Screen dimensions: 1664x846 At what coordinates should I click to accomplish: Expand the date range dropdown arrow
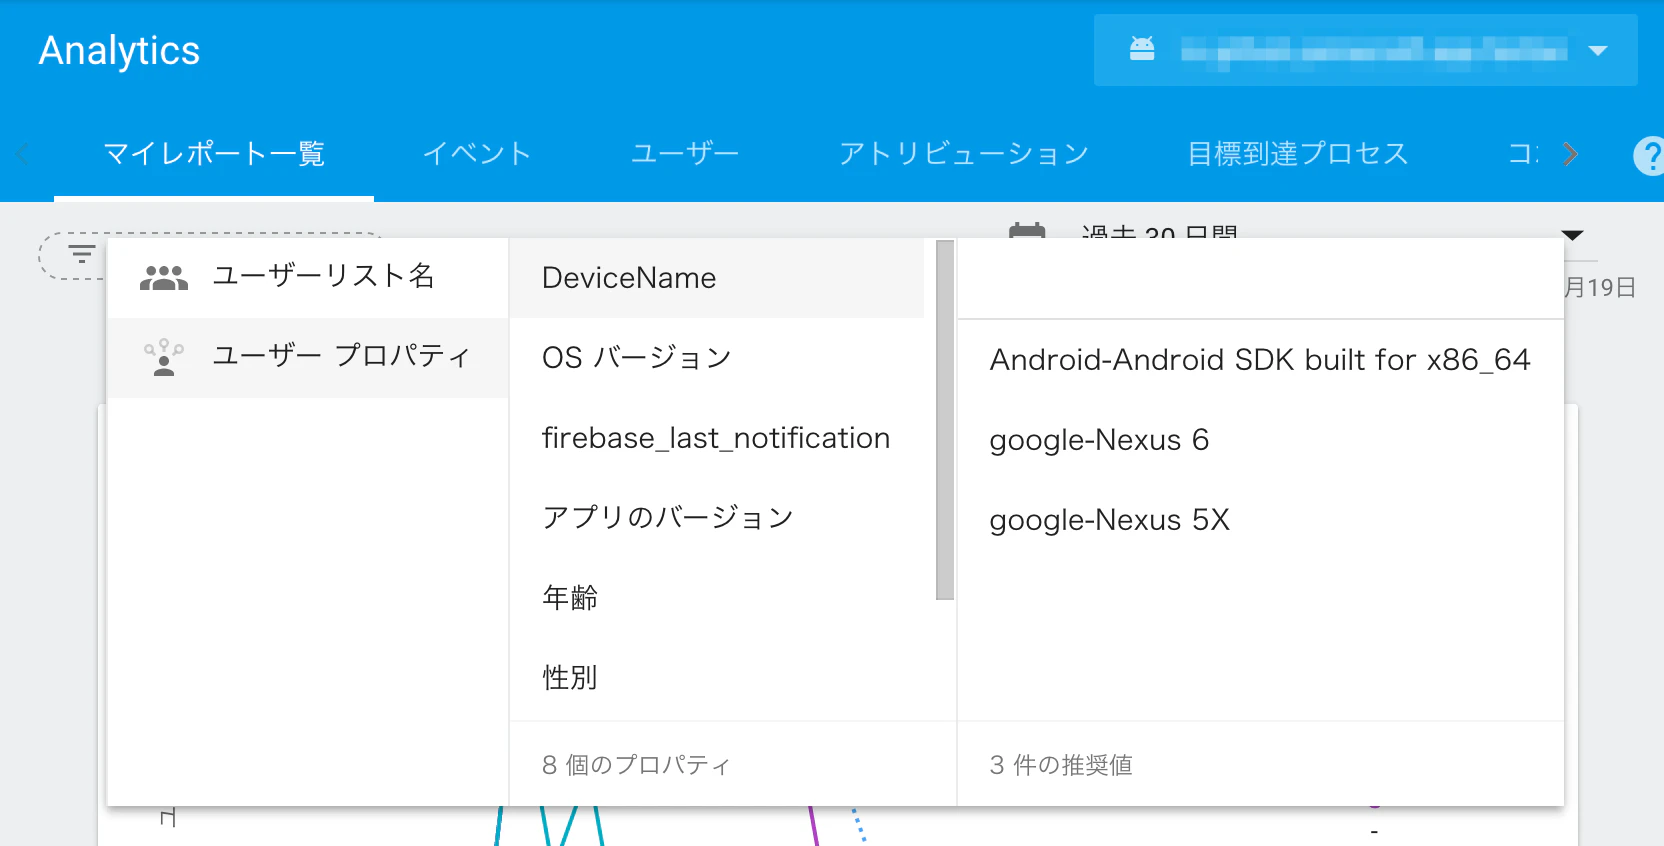[x=1572, y=235]
